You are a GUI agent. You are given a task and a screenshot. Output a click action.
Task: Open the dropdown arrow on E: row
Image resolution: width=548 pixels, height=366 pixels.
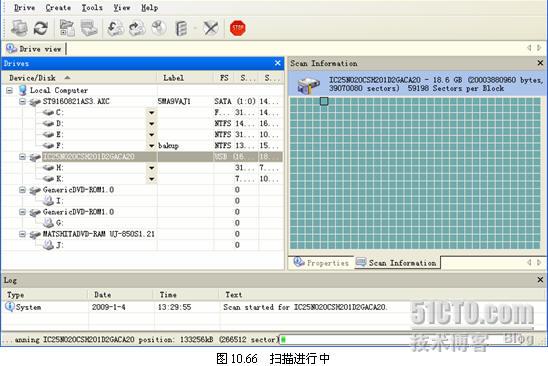pos(151,135)
